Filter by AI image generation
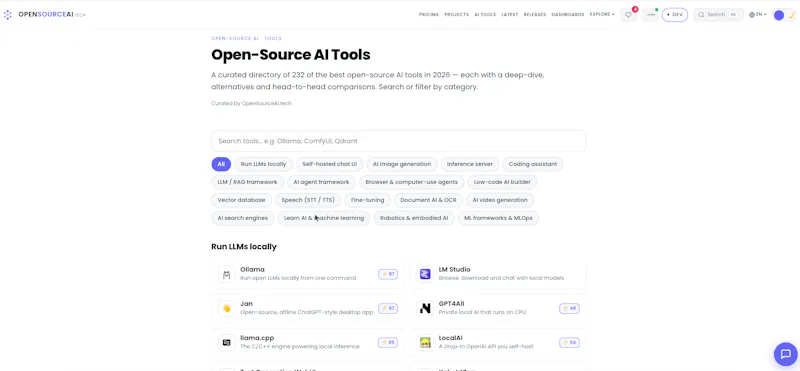Screen dimensions: 800x371 (402, 164)
